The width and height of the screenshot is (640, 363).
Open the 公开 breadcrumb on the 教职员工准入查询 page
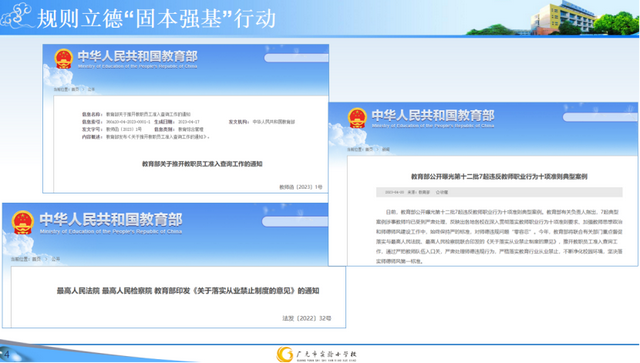[91, 89]
